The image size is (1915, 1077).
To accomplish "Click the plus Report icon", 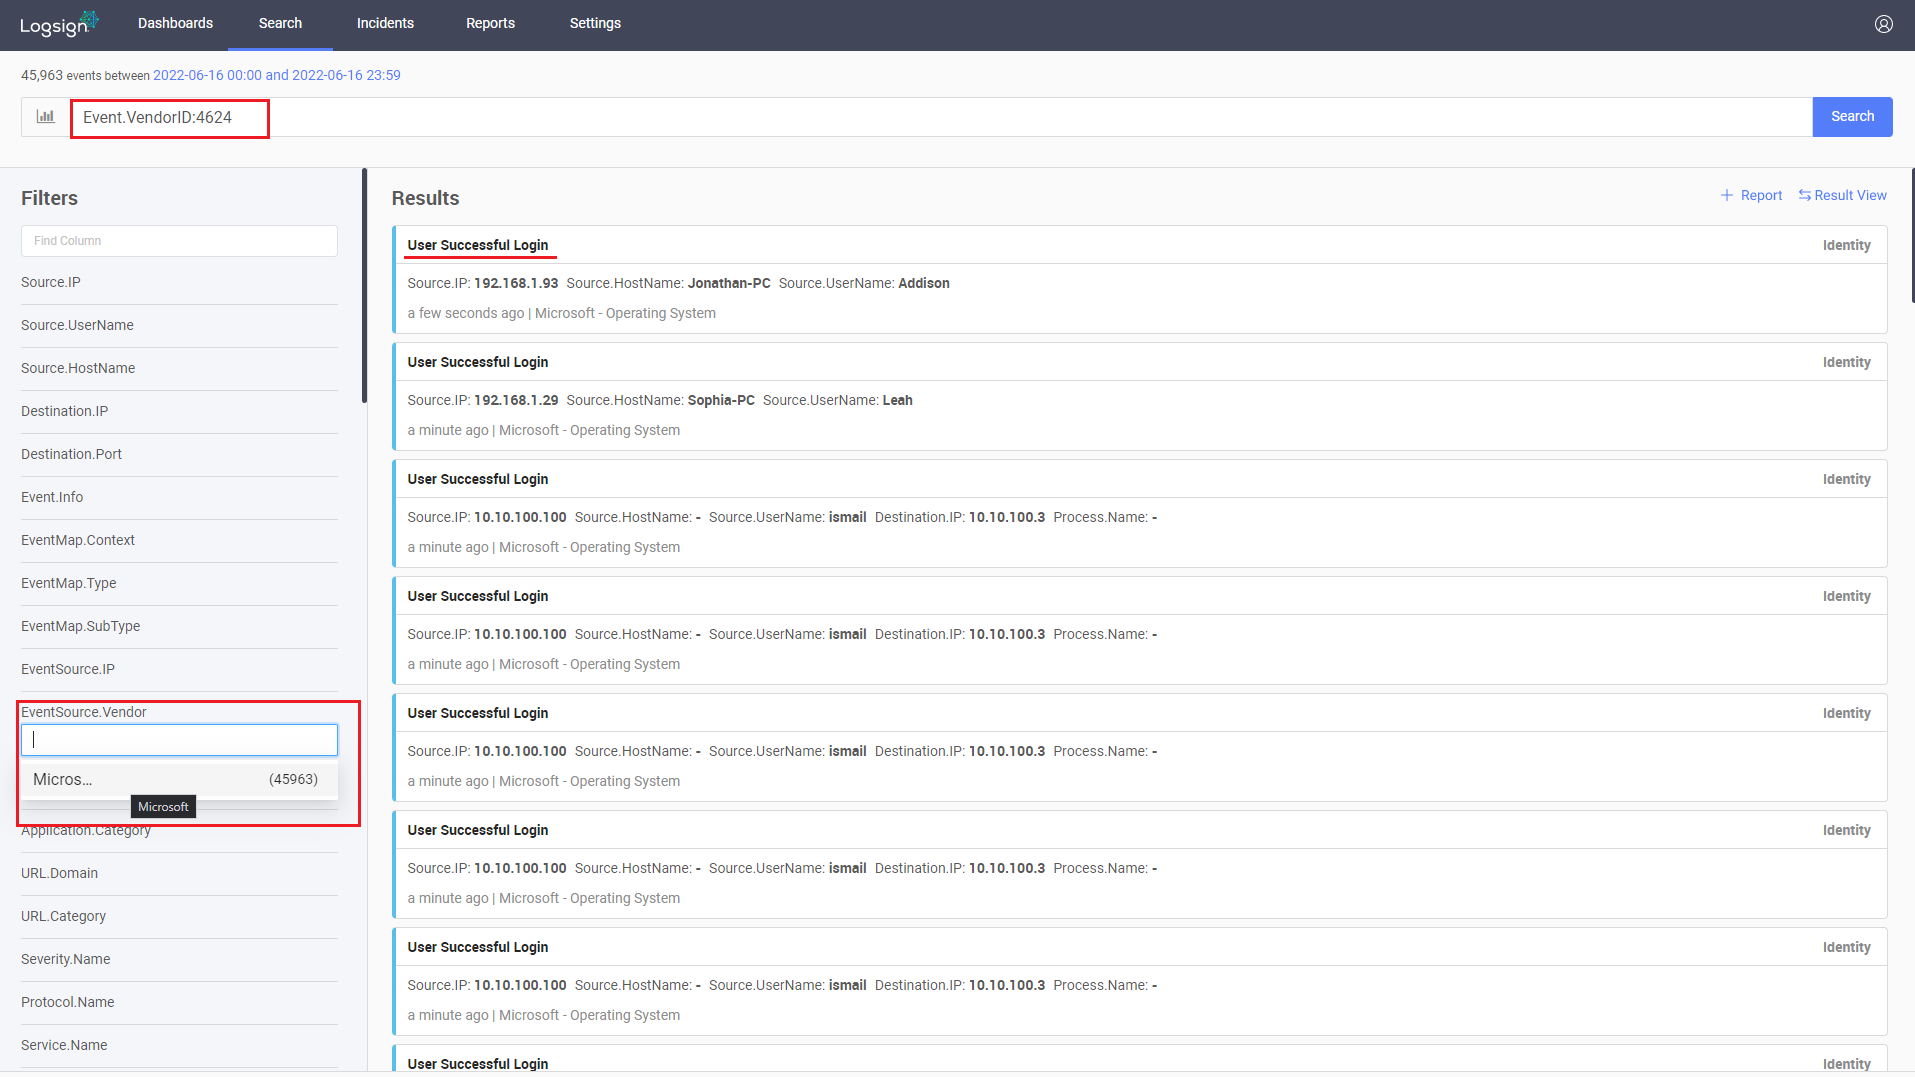I will coord(1751,196).
